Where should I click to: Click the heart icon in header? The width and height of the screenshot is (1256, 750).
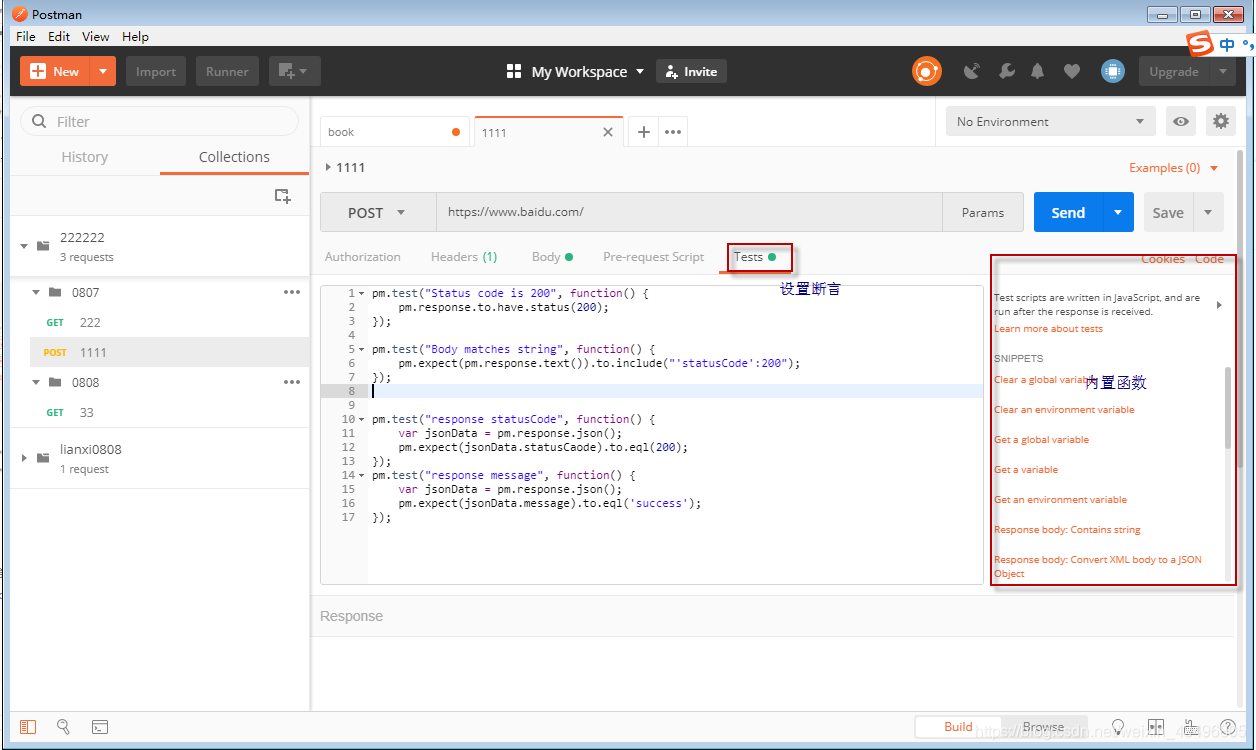click(1071, 71)
